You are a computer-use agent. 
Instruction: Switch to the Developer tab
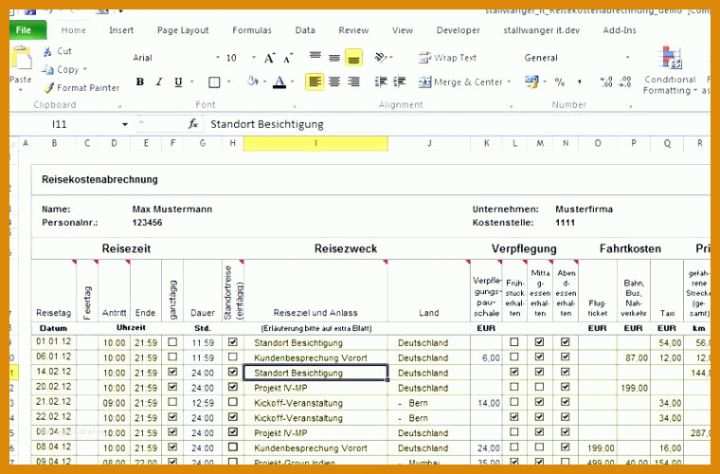[458, 30]
